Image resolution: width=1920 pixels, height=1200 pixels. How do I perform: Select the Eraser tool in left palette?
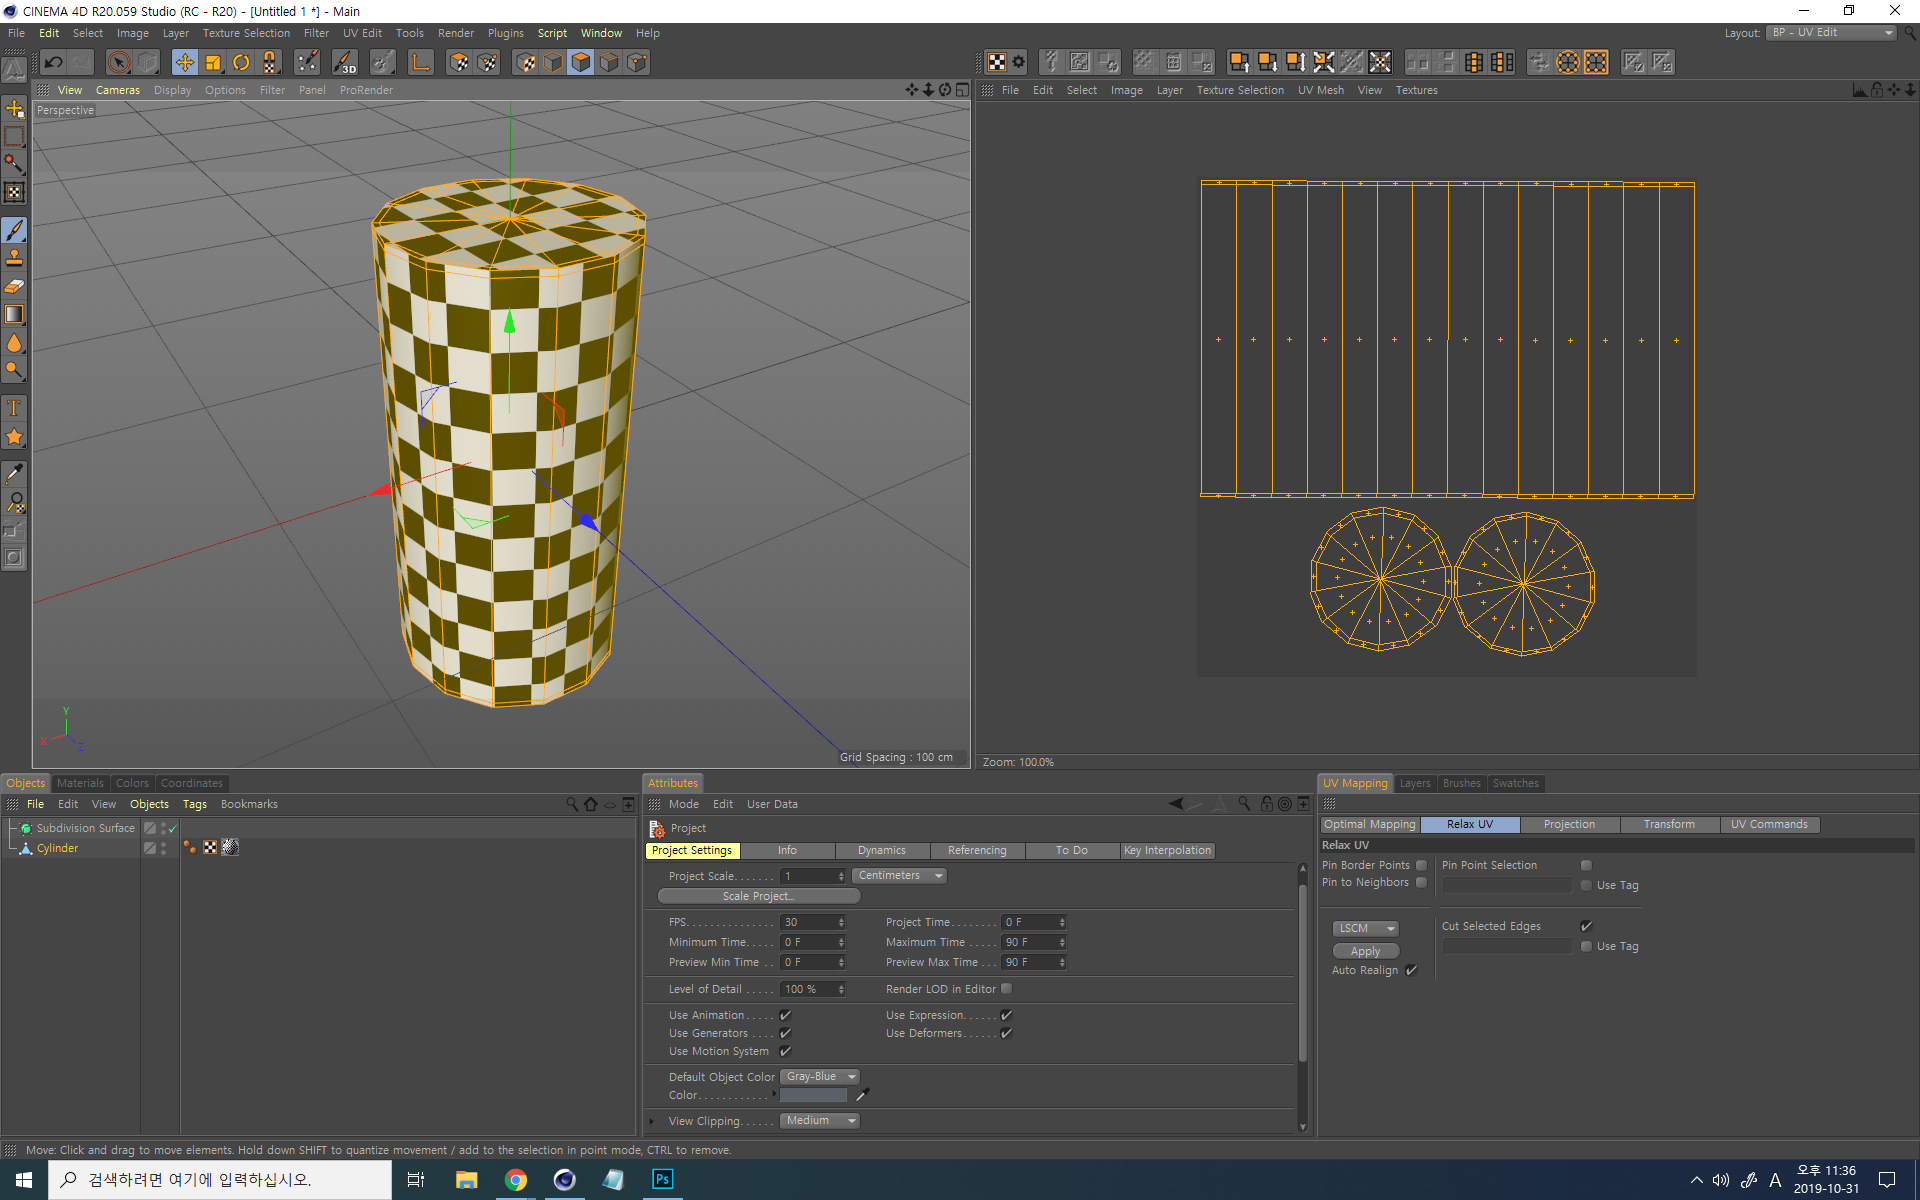pyautogui.click(x=14, y=287)
